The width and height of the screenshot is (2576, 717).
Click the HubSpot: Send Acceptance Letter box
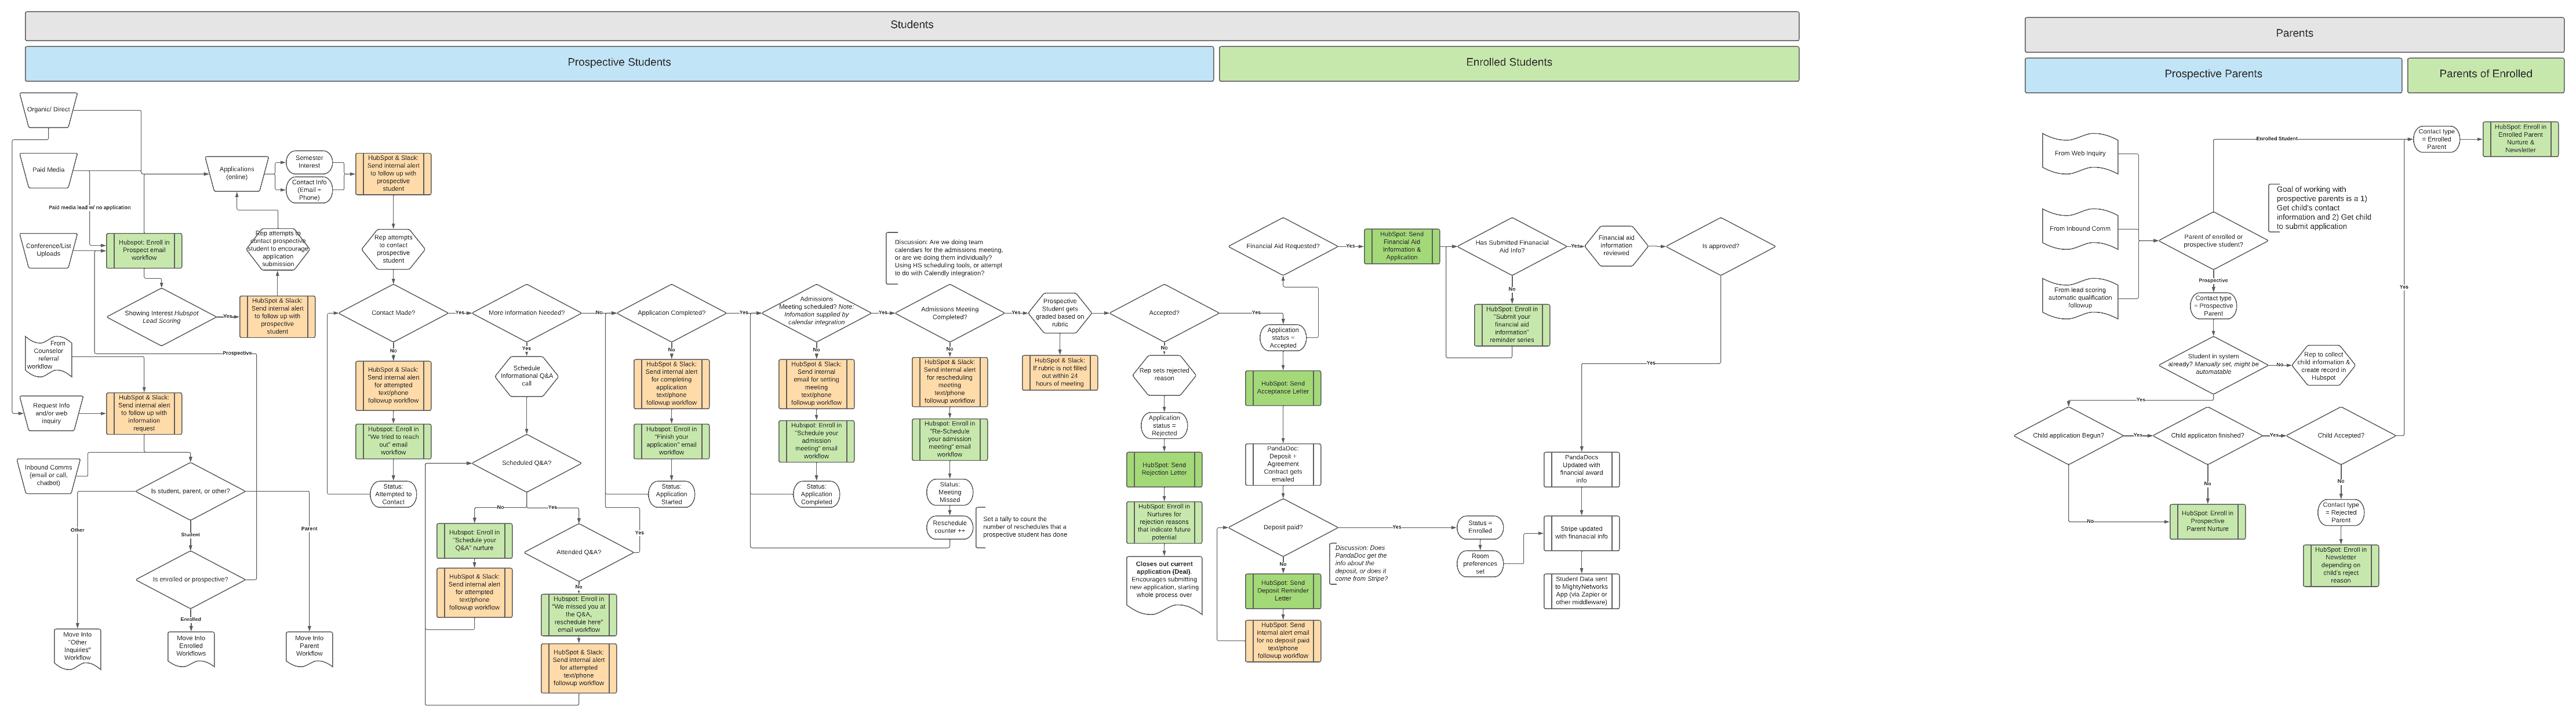[x=1283, y=388]
